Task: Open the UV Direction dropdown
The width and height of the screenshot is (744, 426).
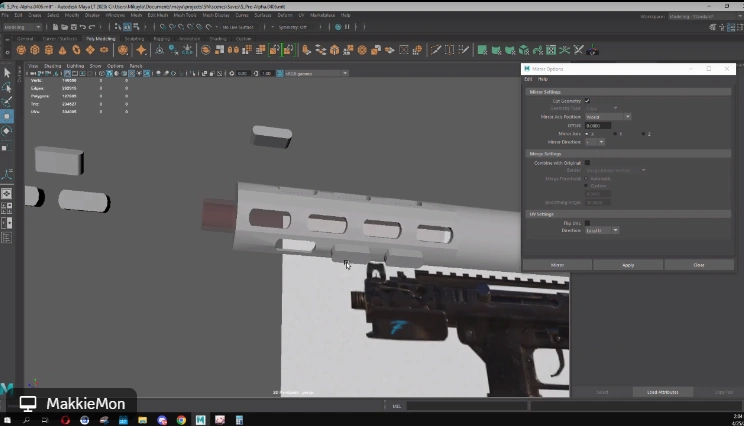Action: point(601,230)
